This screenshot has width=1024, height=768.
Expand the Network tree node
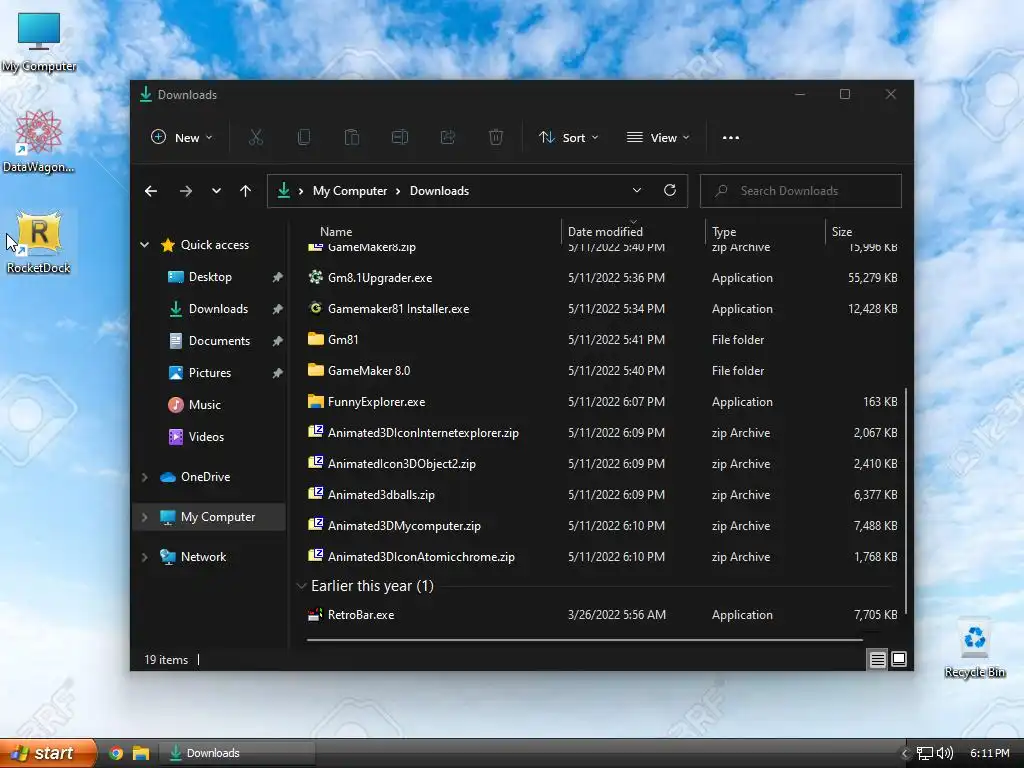pos(144,557)
